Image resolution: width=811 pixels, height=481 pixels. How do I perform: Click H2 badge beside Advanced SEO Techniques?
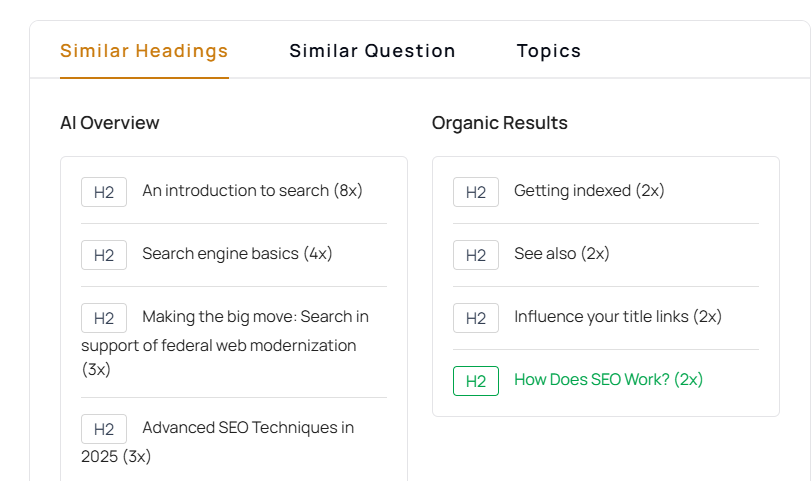(x=104, y=429)
